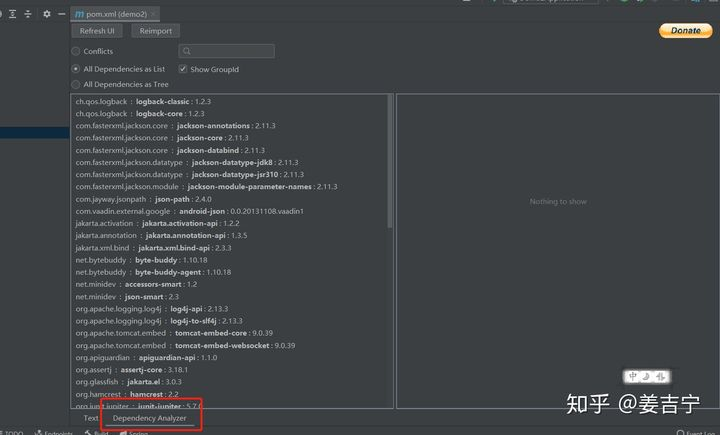720x435 pixels.
Task: Select byte-buddy-agent : 1.10.18 dependency
Action: point(153,272)
